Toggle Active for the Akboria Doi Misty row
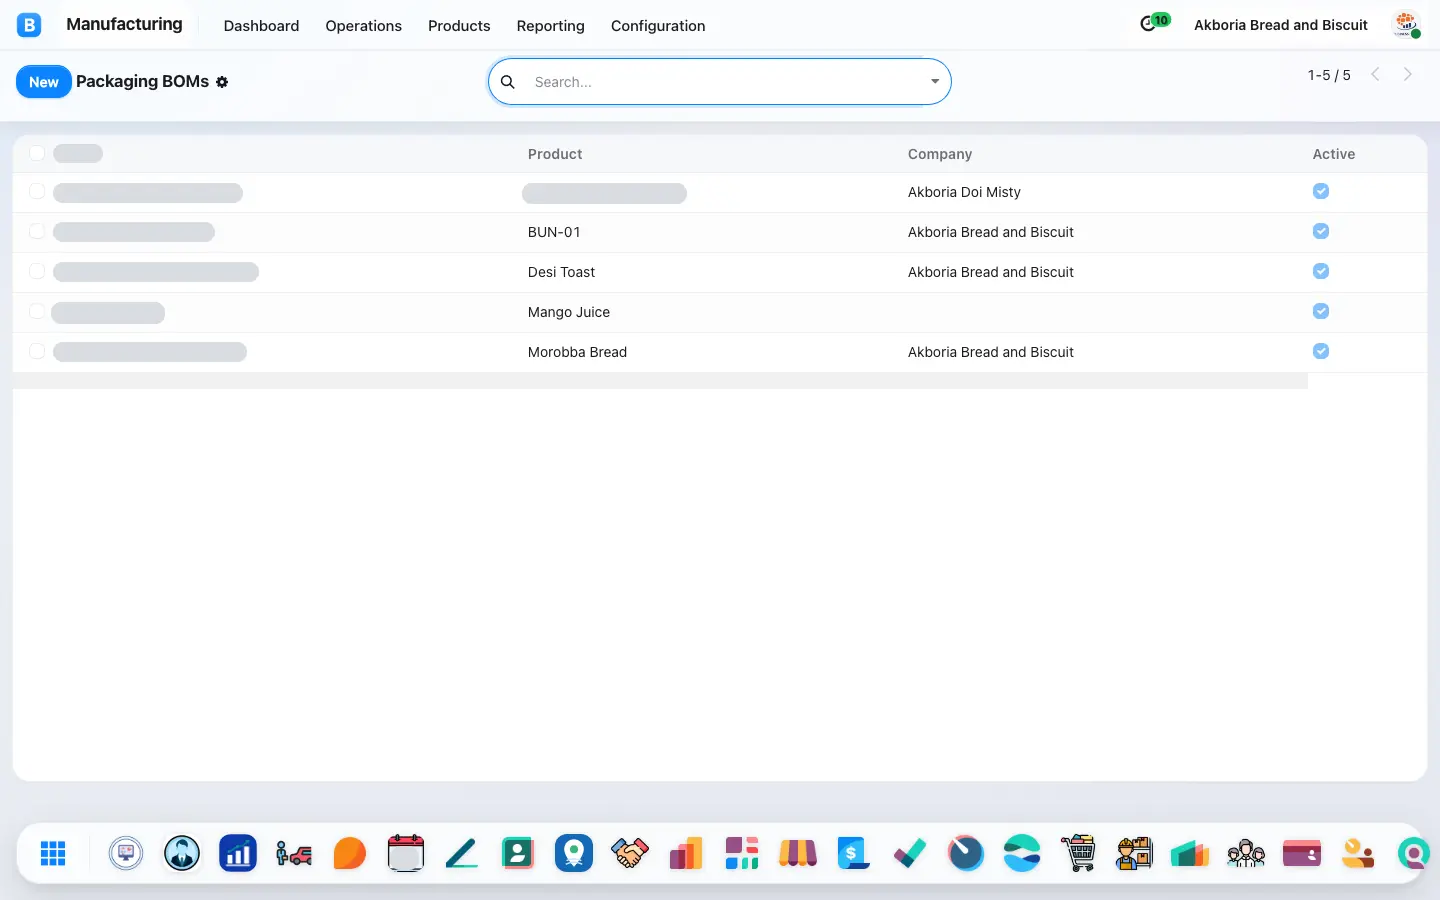Image resolution: width=1440 pixels, height=900 pixels. [x=1321, y=191]
